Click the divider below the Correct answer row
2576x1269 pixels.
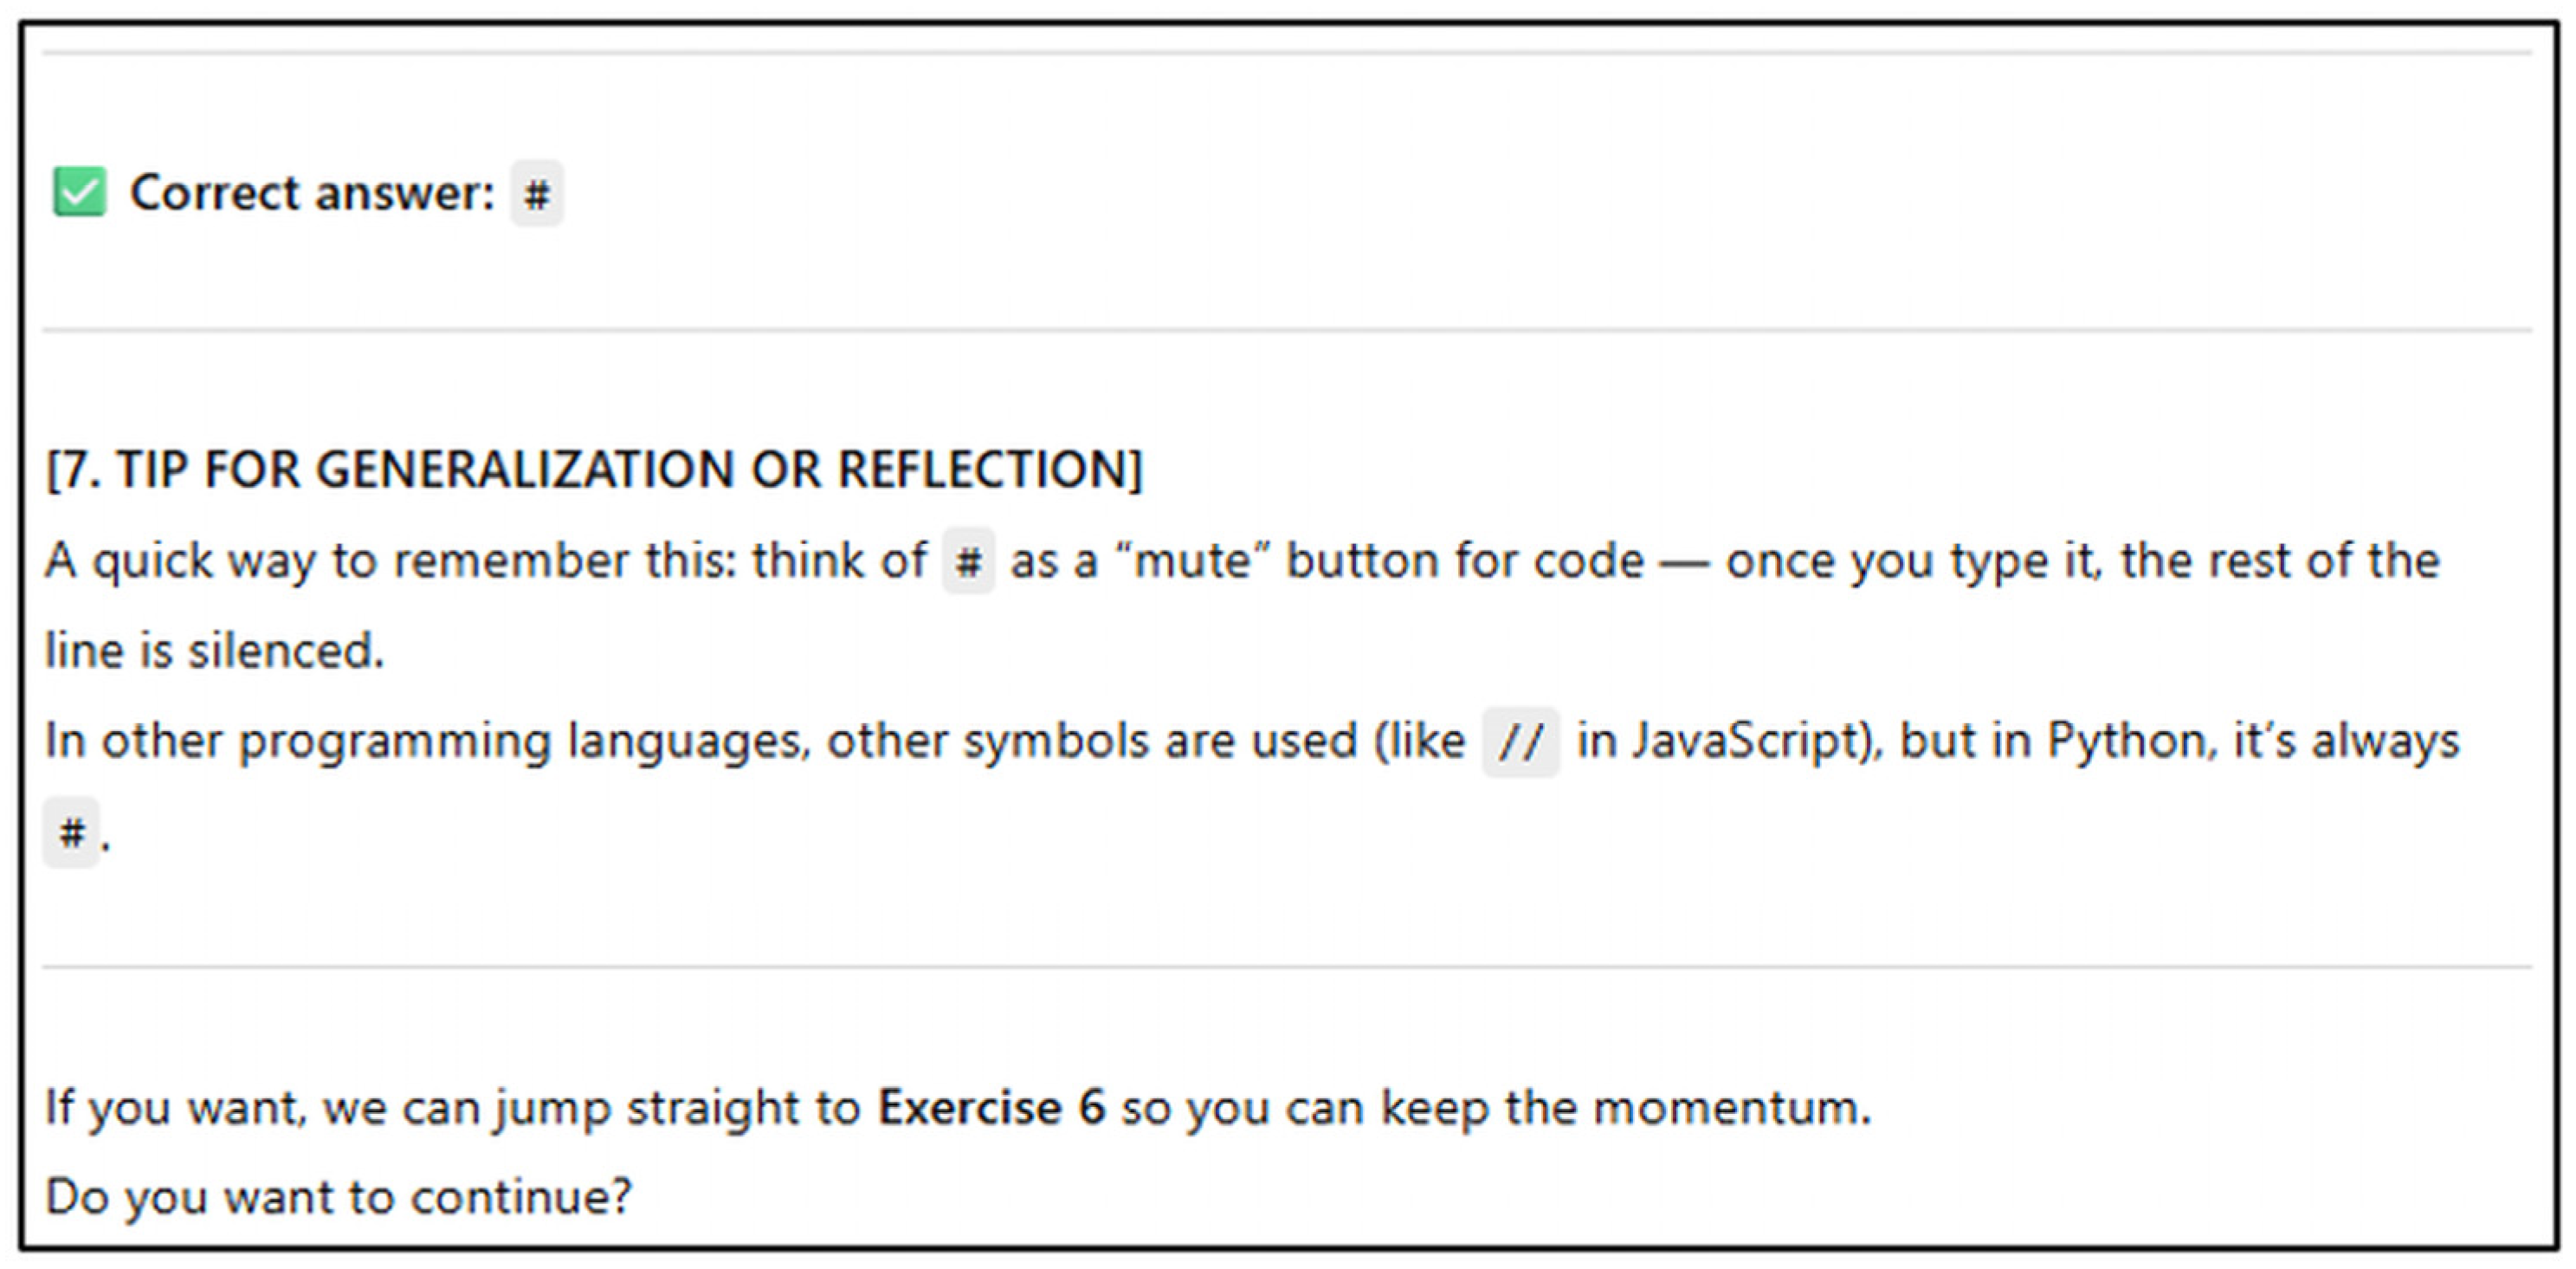pyautogui.click(x=1286, y=329)
